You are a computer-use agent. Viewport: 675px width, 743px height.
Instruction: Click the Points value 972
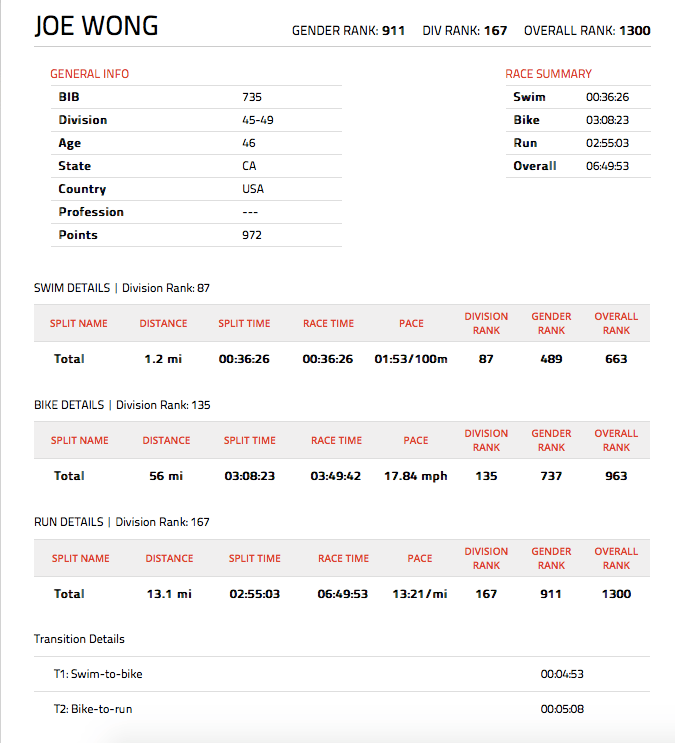pos(252,235)
